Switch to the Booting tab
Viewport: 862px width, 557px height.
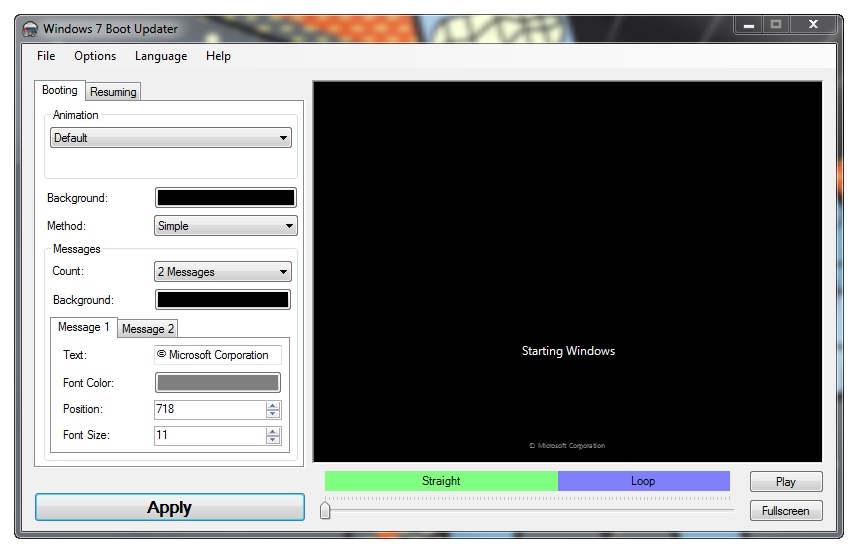pos(59,90)
